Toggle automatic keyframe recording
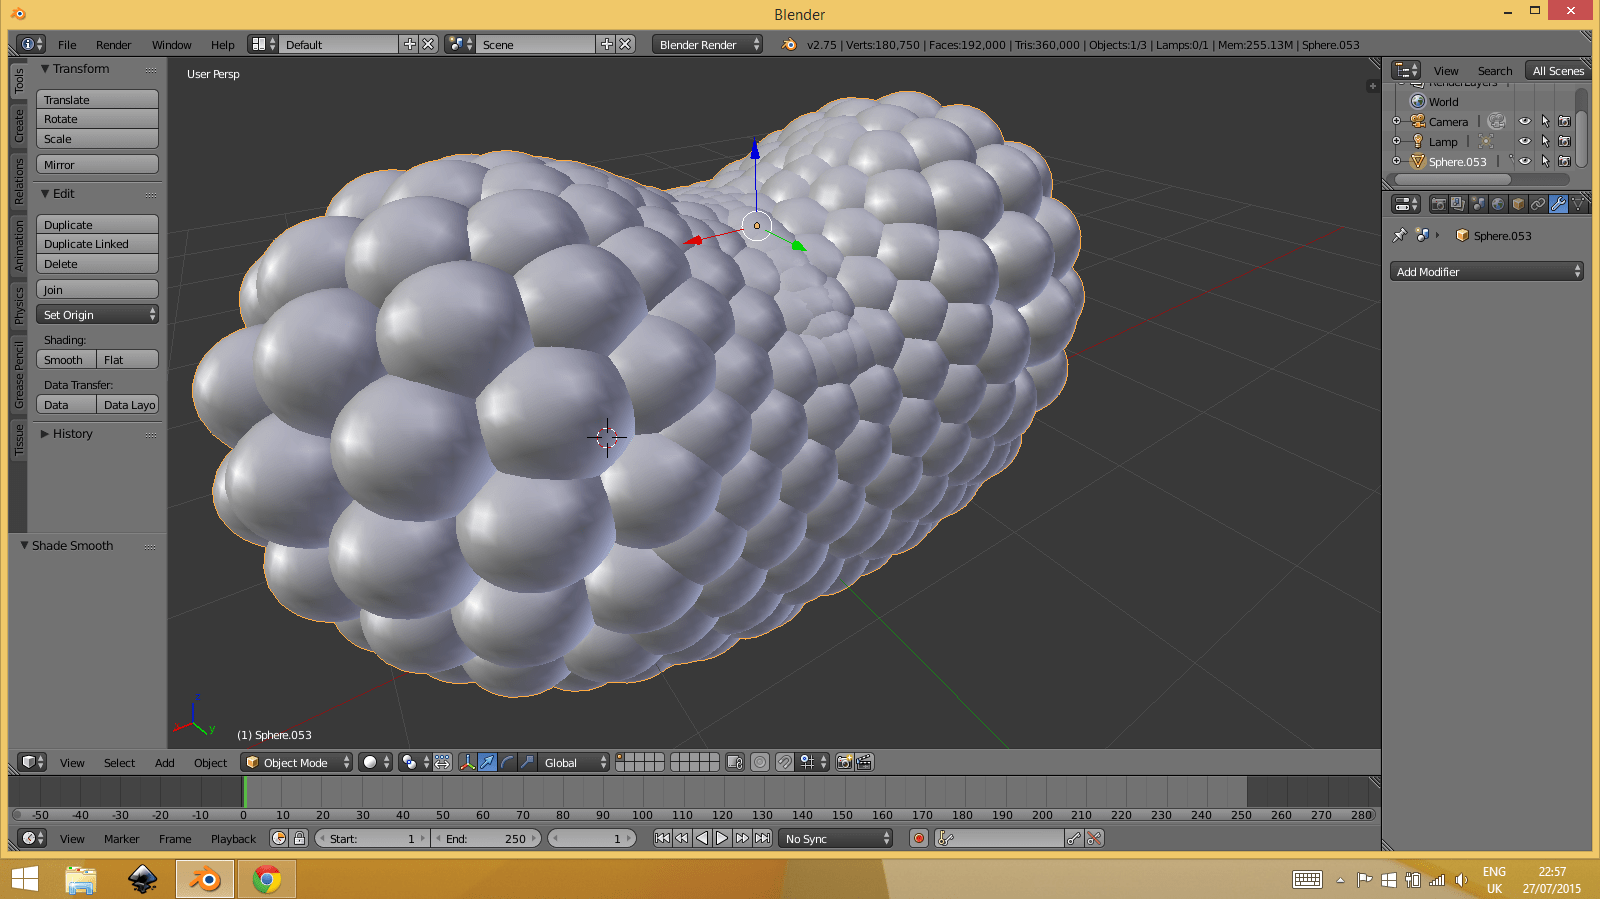The image size is (1600, 899). [x=919, y=838]
